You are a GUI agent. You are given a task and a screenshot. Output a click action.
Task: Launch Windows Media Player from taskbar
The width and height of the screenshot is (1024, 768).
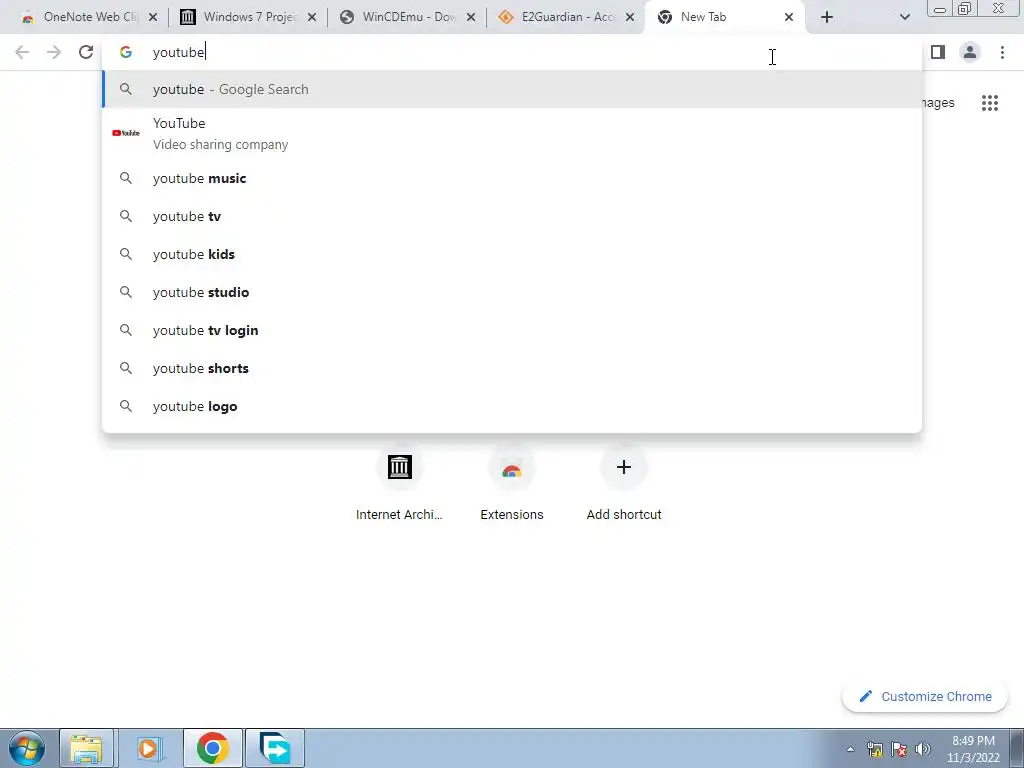click(x=149, y=748)
